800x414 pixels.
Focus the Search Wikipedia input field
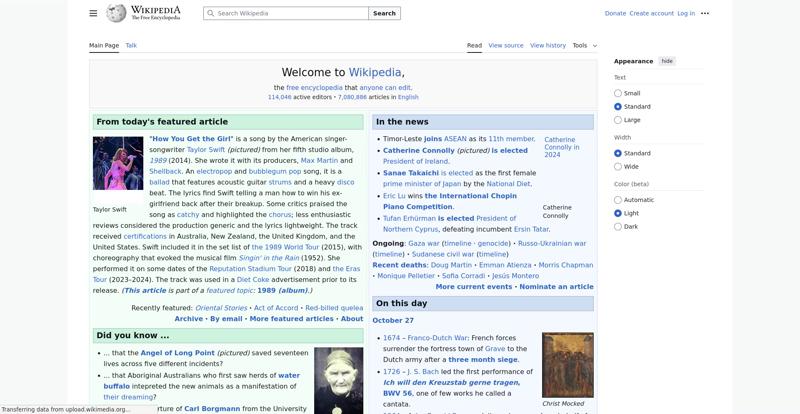click(x=290, y=13)
